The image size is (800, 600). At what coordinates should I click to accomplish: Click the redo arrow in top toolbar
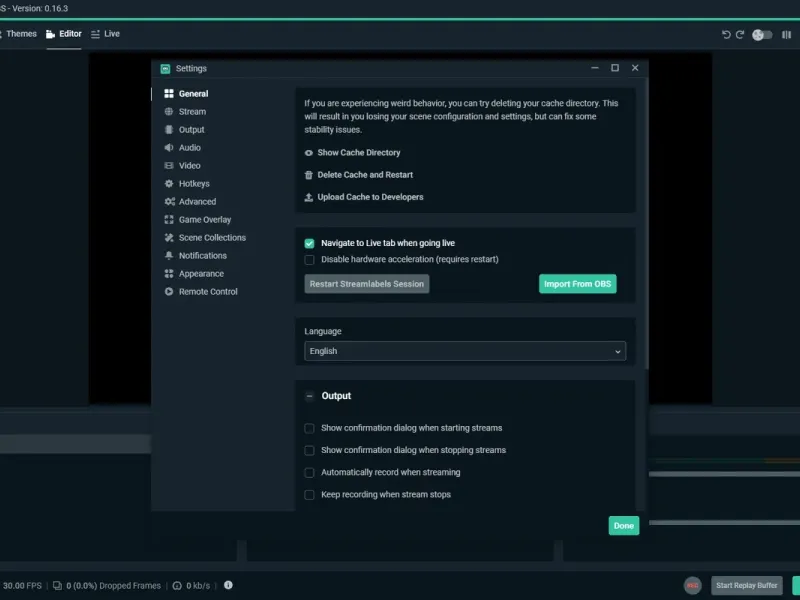click(x=740, y=34)
